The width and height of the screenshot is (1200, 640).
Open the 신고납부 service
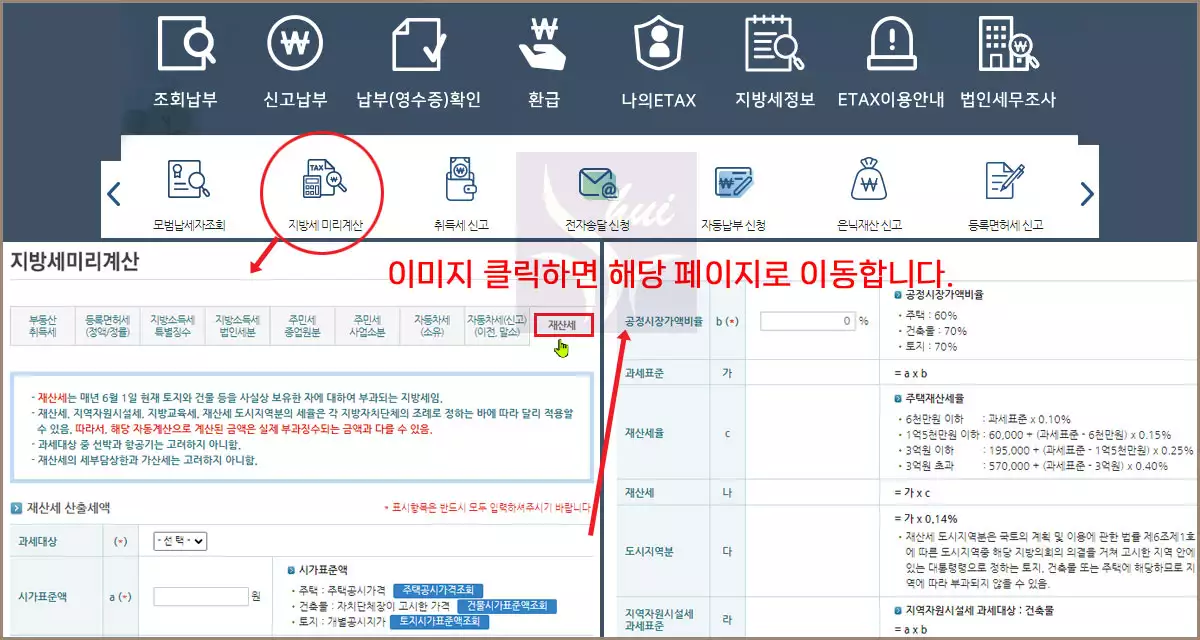coord(293,55)
